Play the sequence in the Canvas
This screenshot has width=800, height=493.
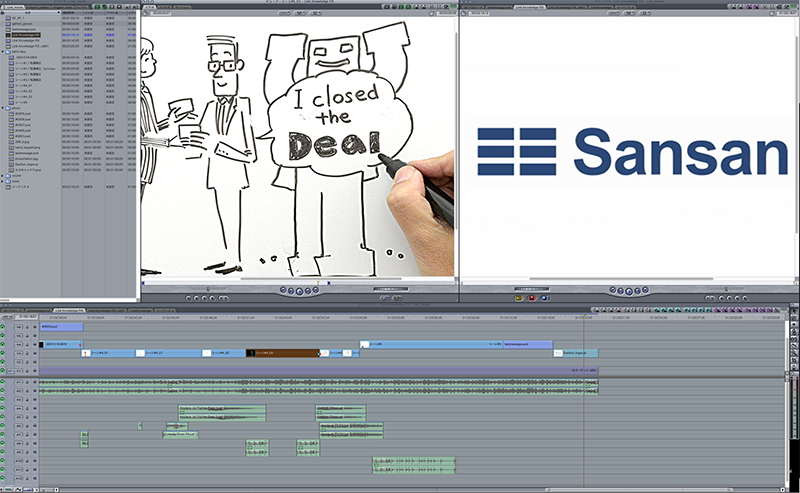[629, 291]
